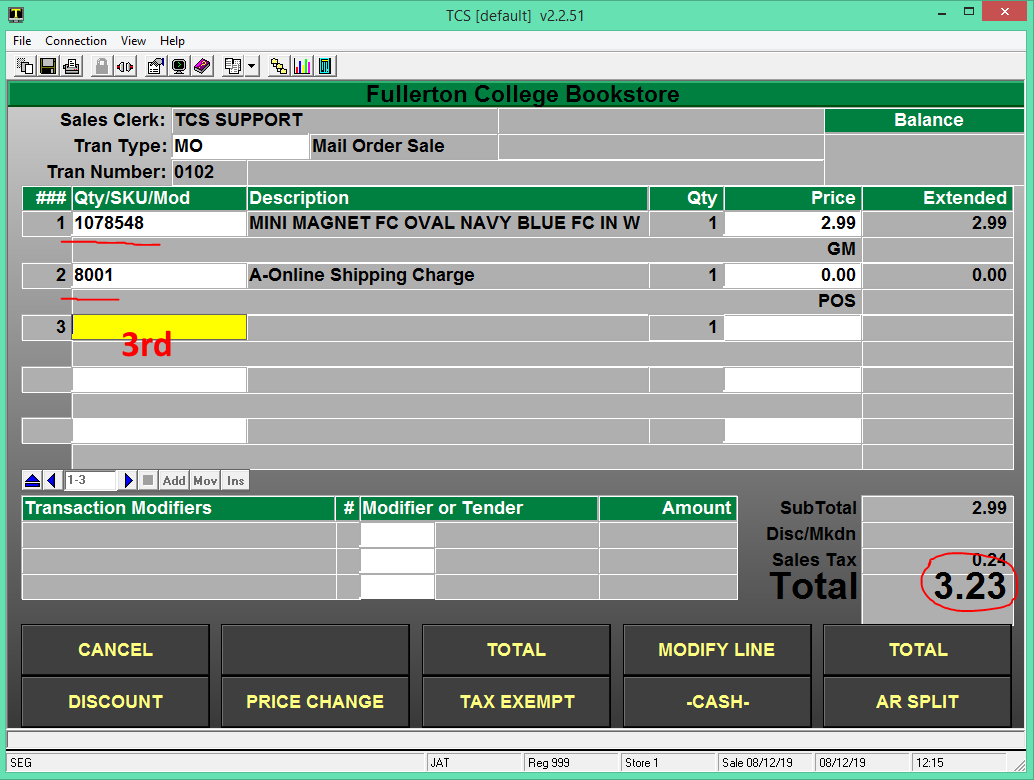Click the blank button right of CANCEL
Screen dimensions: 1034x780
coord(315,649)
